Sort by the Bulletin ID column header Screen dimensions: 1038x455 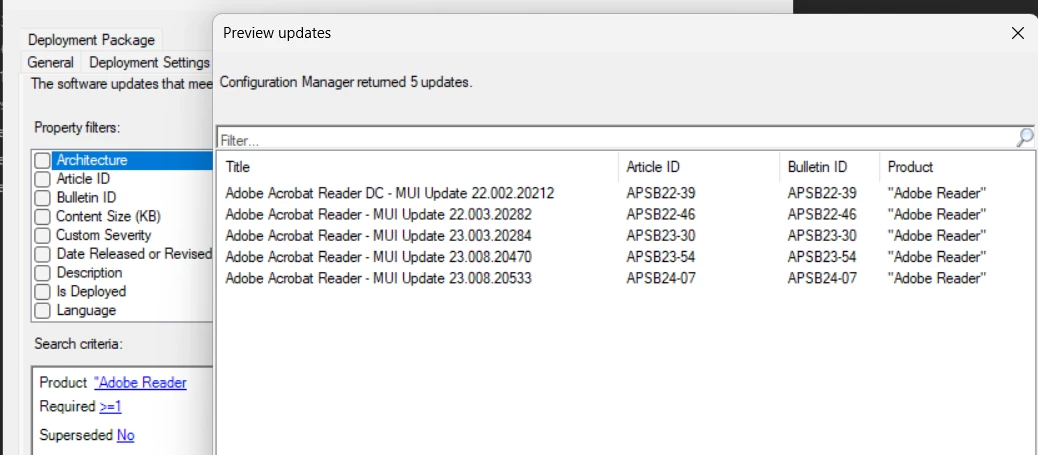pos(829,167)
